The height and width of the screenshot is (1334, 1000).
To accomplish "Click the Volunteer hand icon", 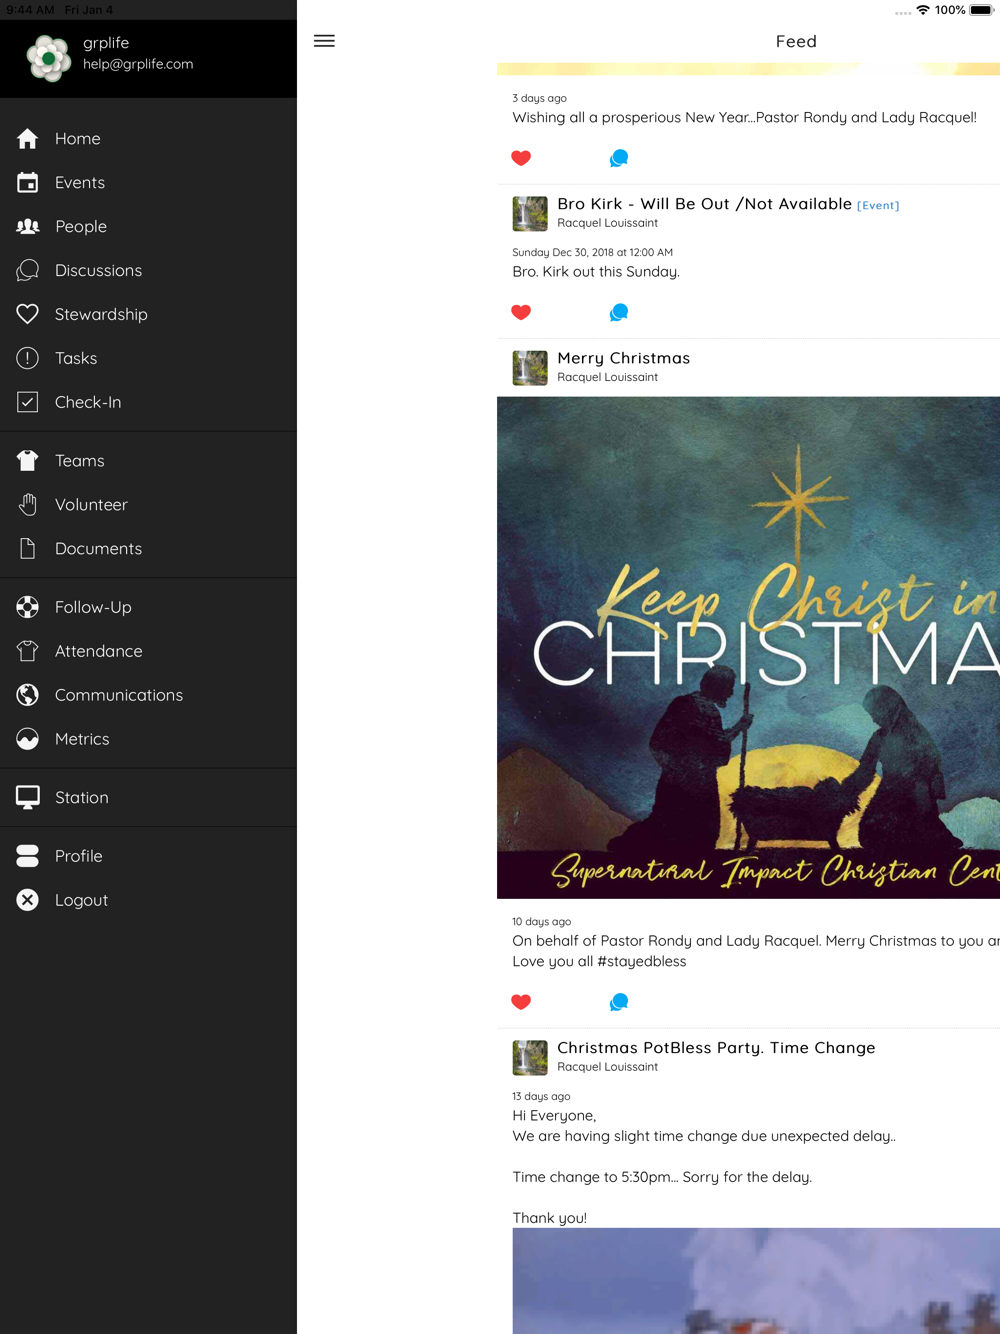I will [28, 504].
